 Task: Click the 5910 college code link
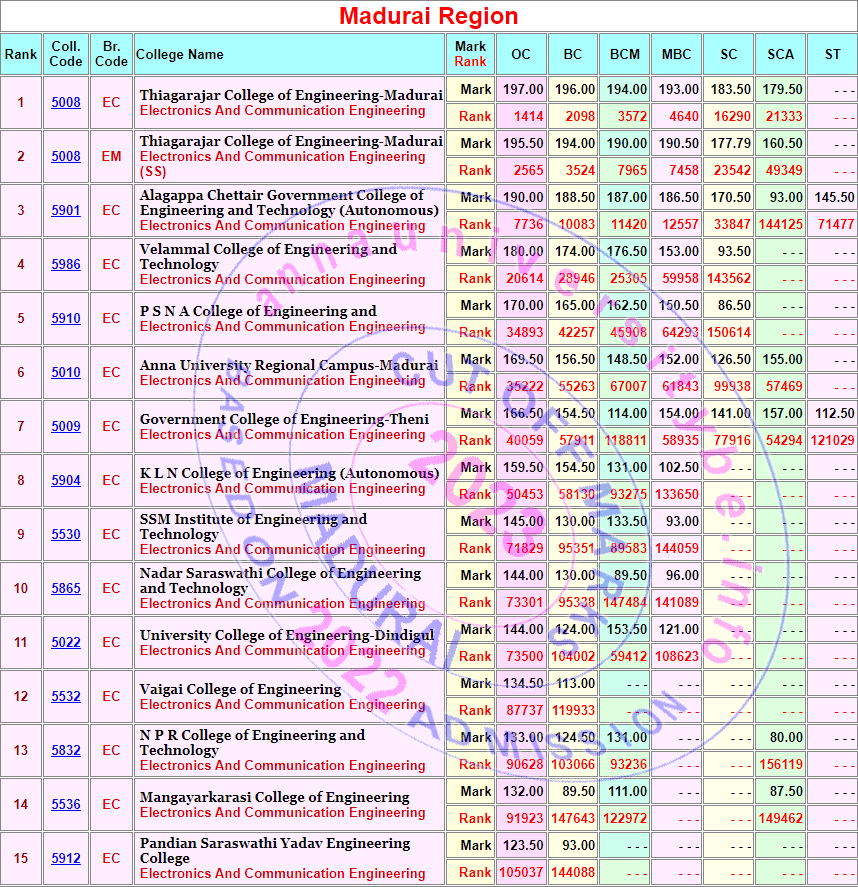click(66, 319)
